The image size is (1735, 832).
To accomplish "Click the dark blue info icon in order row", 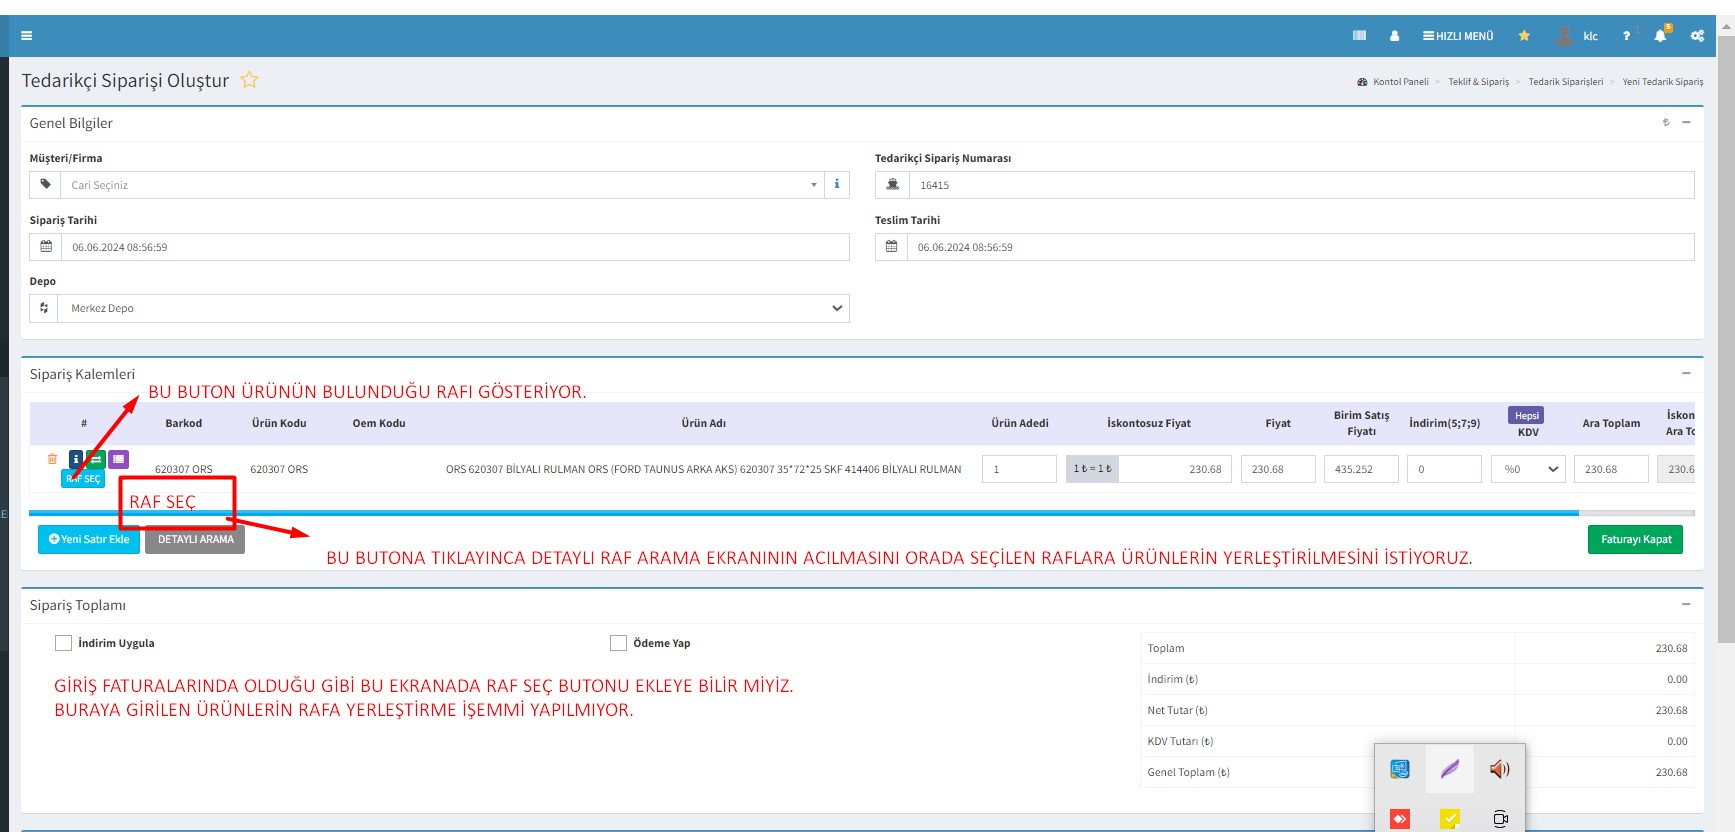I will (76, 459).
